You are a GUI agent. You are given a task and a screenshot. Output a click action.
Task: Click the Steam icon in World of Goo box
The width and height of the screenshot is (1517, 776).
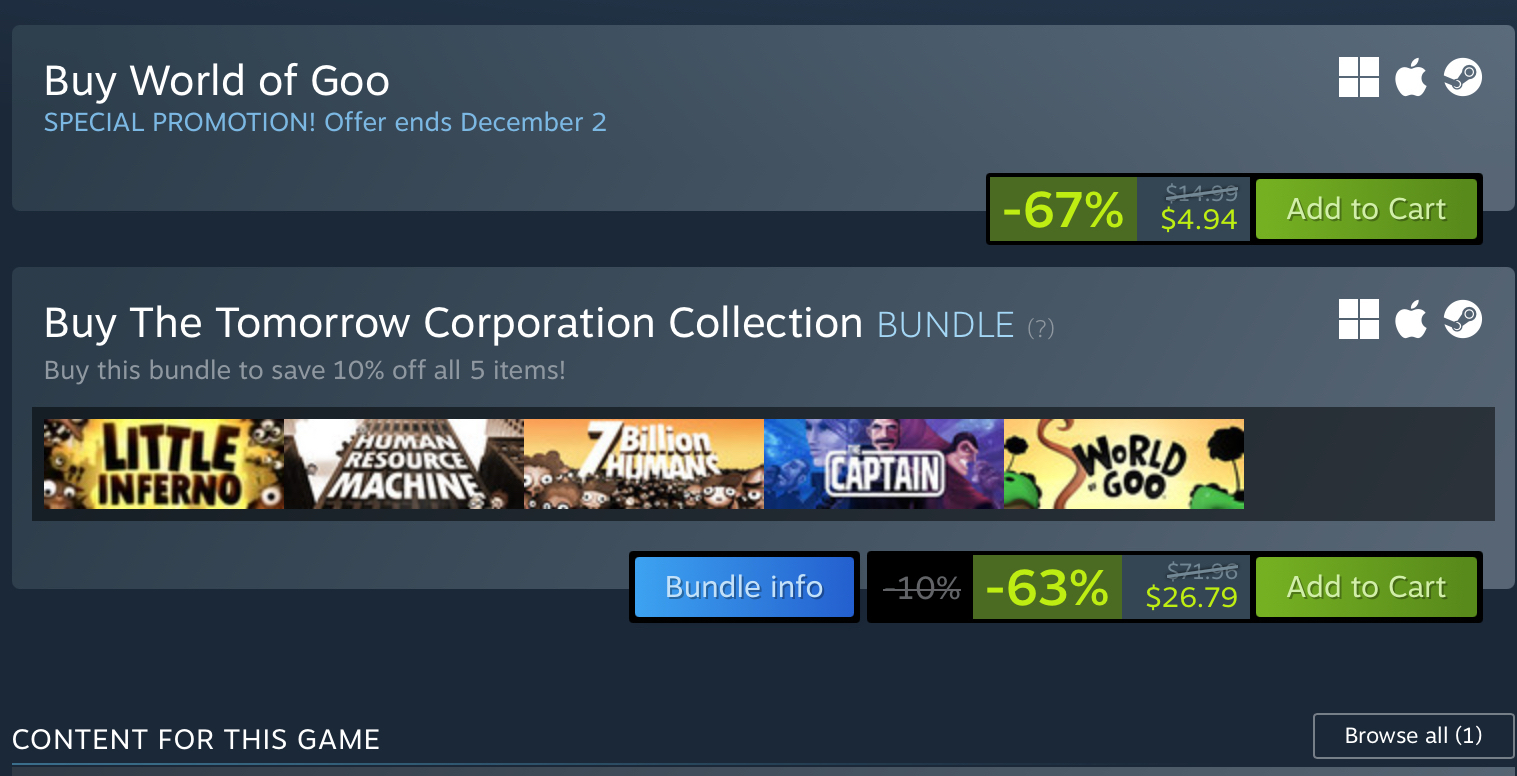click(1463, 77)
